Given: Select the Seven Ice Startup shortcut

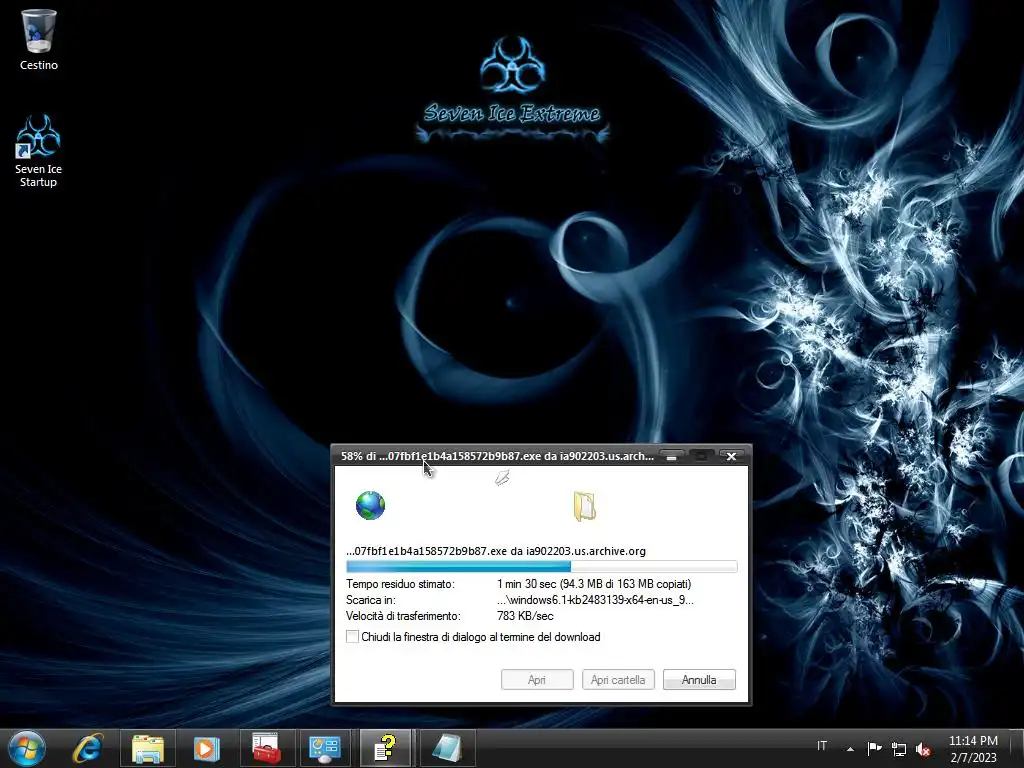Looking at the screenshot, I should [x=38, y=151].
